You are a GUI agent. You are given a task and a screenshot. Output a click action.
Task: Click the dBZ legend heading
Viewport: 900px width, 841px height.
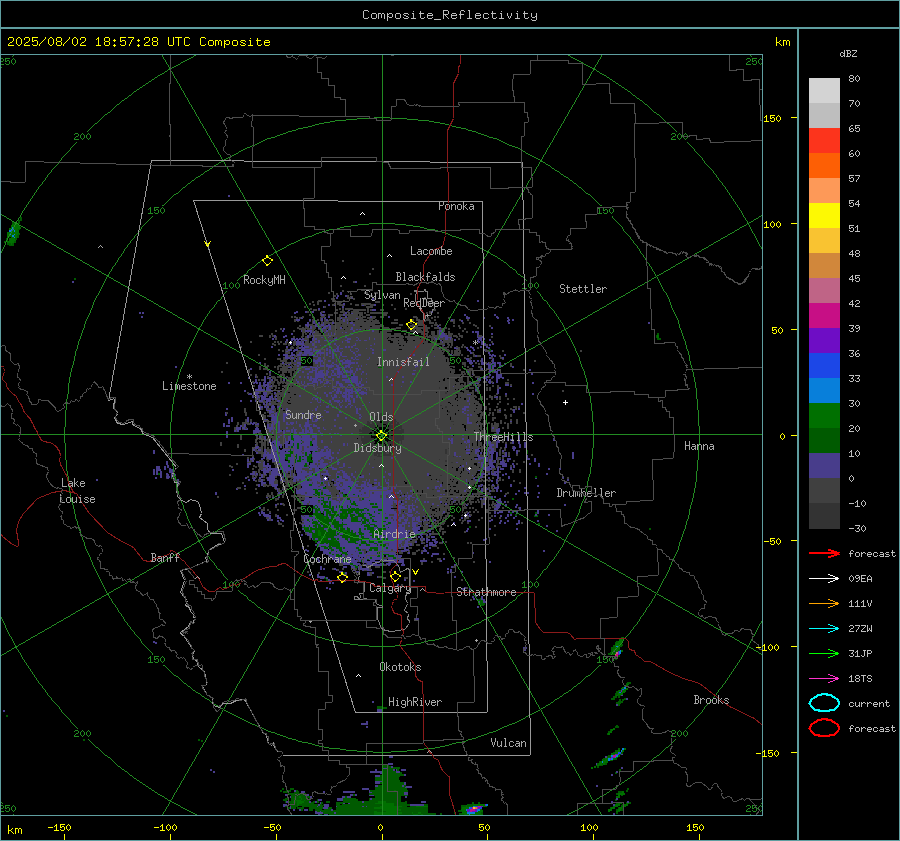[x=848, y=53]
